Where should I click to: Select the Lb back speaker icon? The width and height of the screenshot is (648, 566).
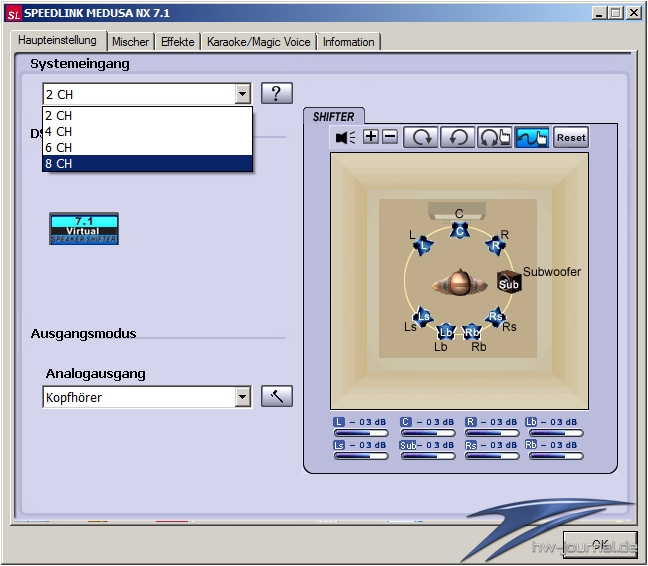click(x=446, y=332)
